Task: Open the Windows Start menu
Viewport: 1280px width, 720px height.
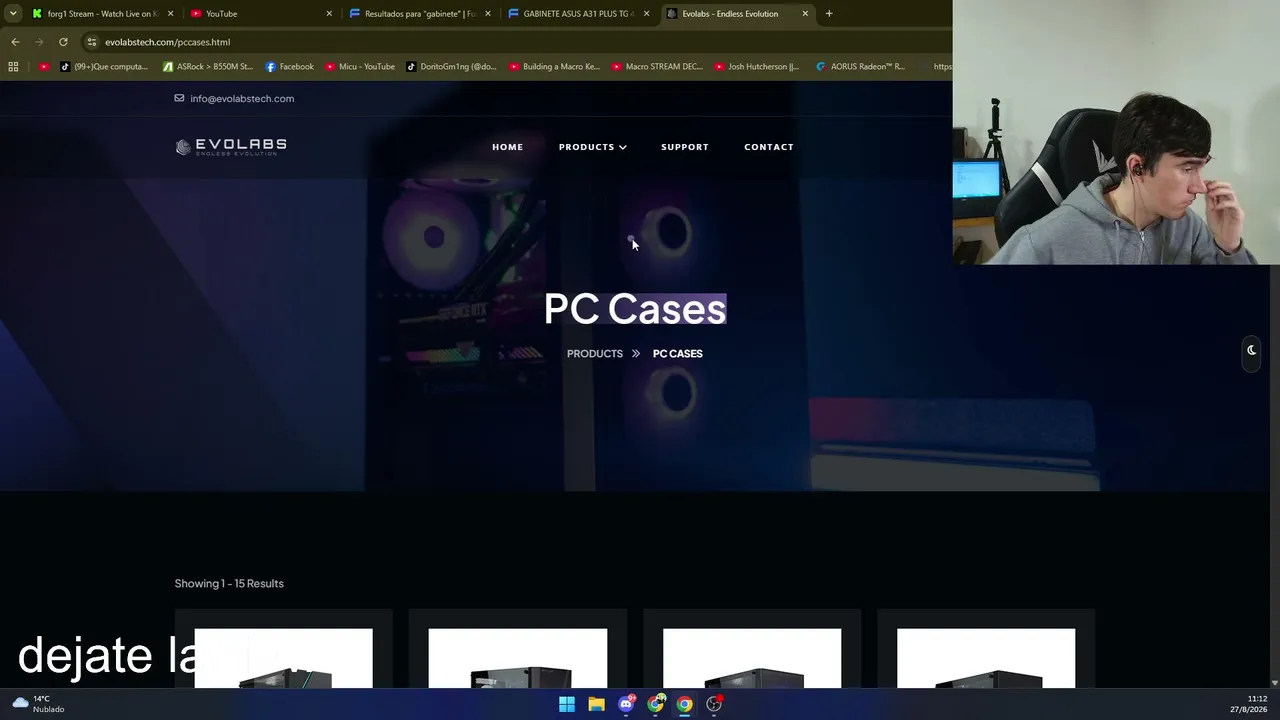Action: (567, 704)
